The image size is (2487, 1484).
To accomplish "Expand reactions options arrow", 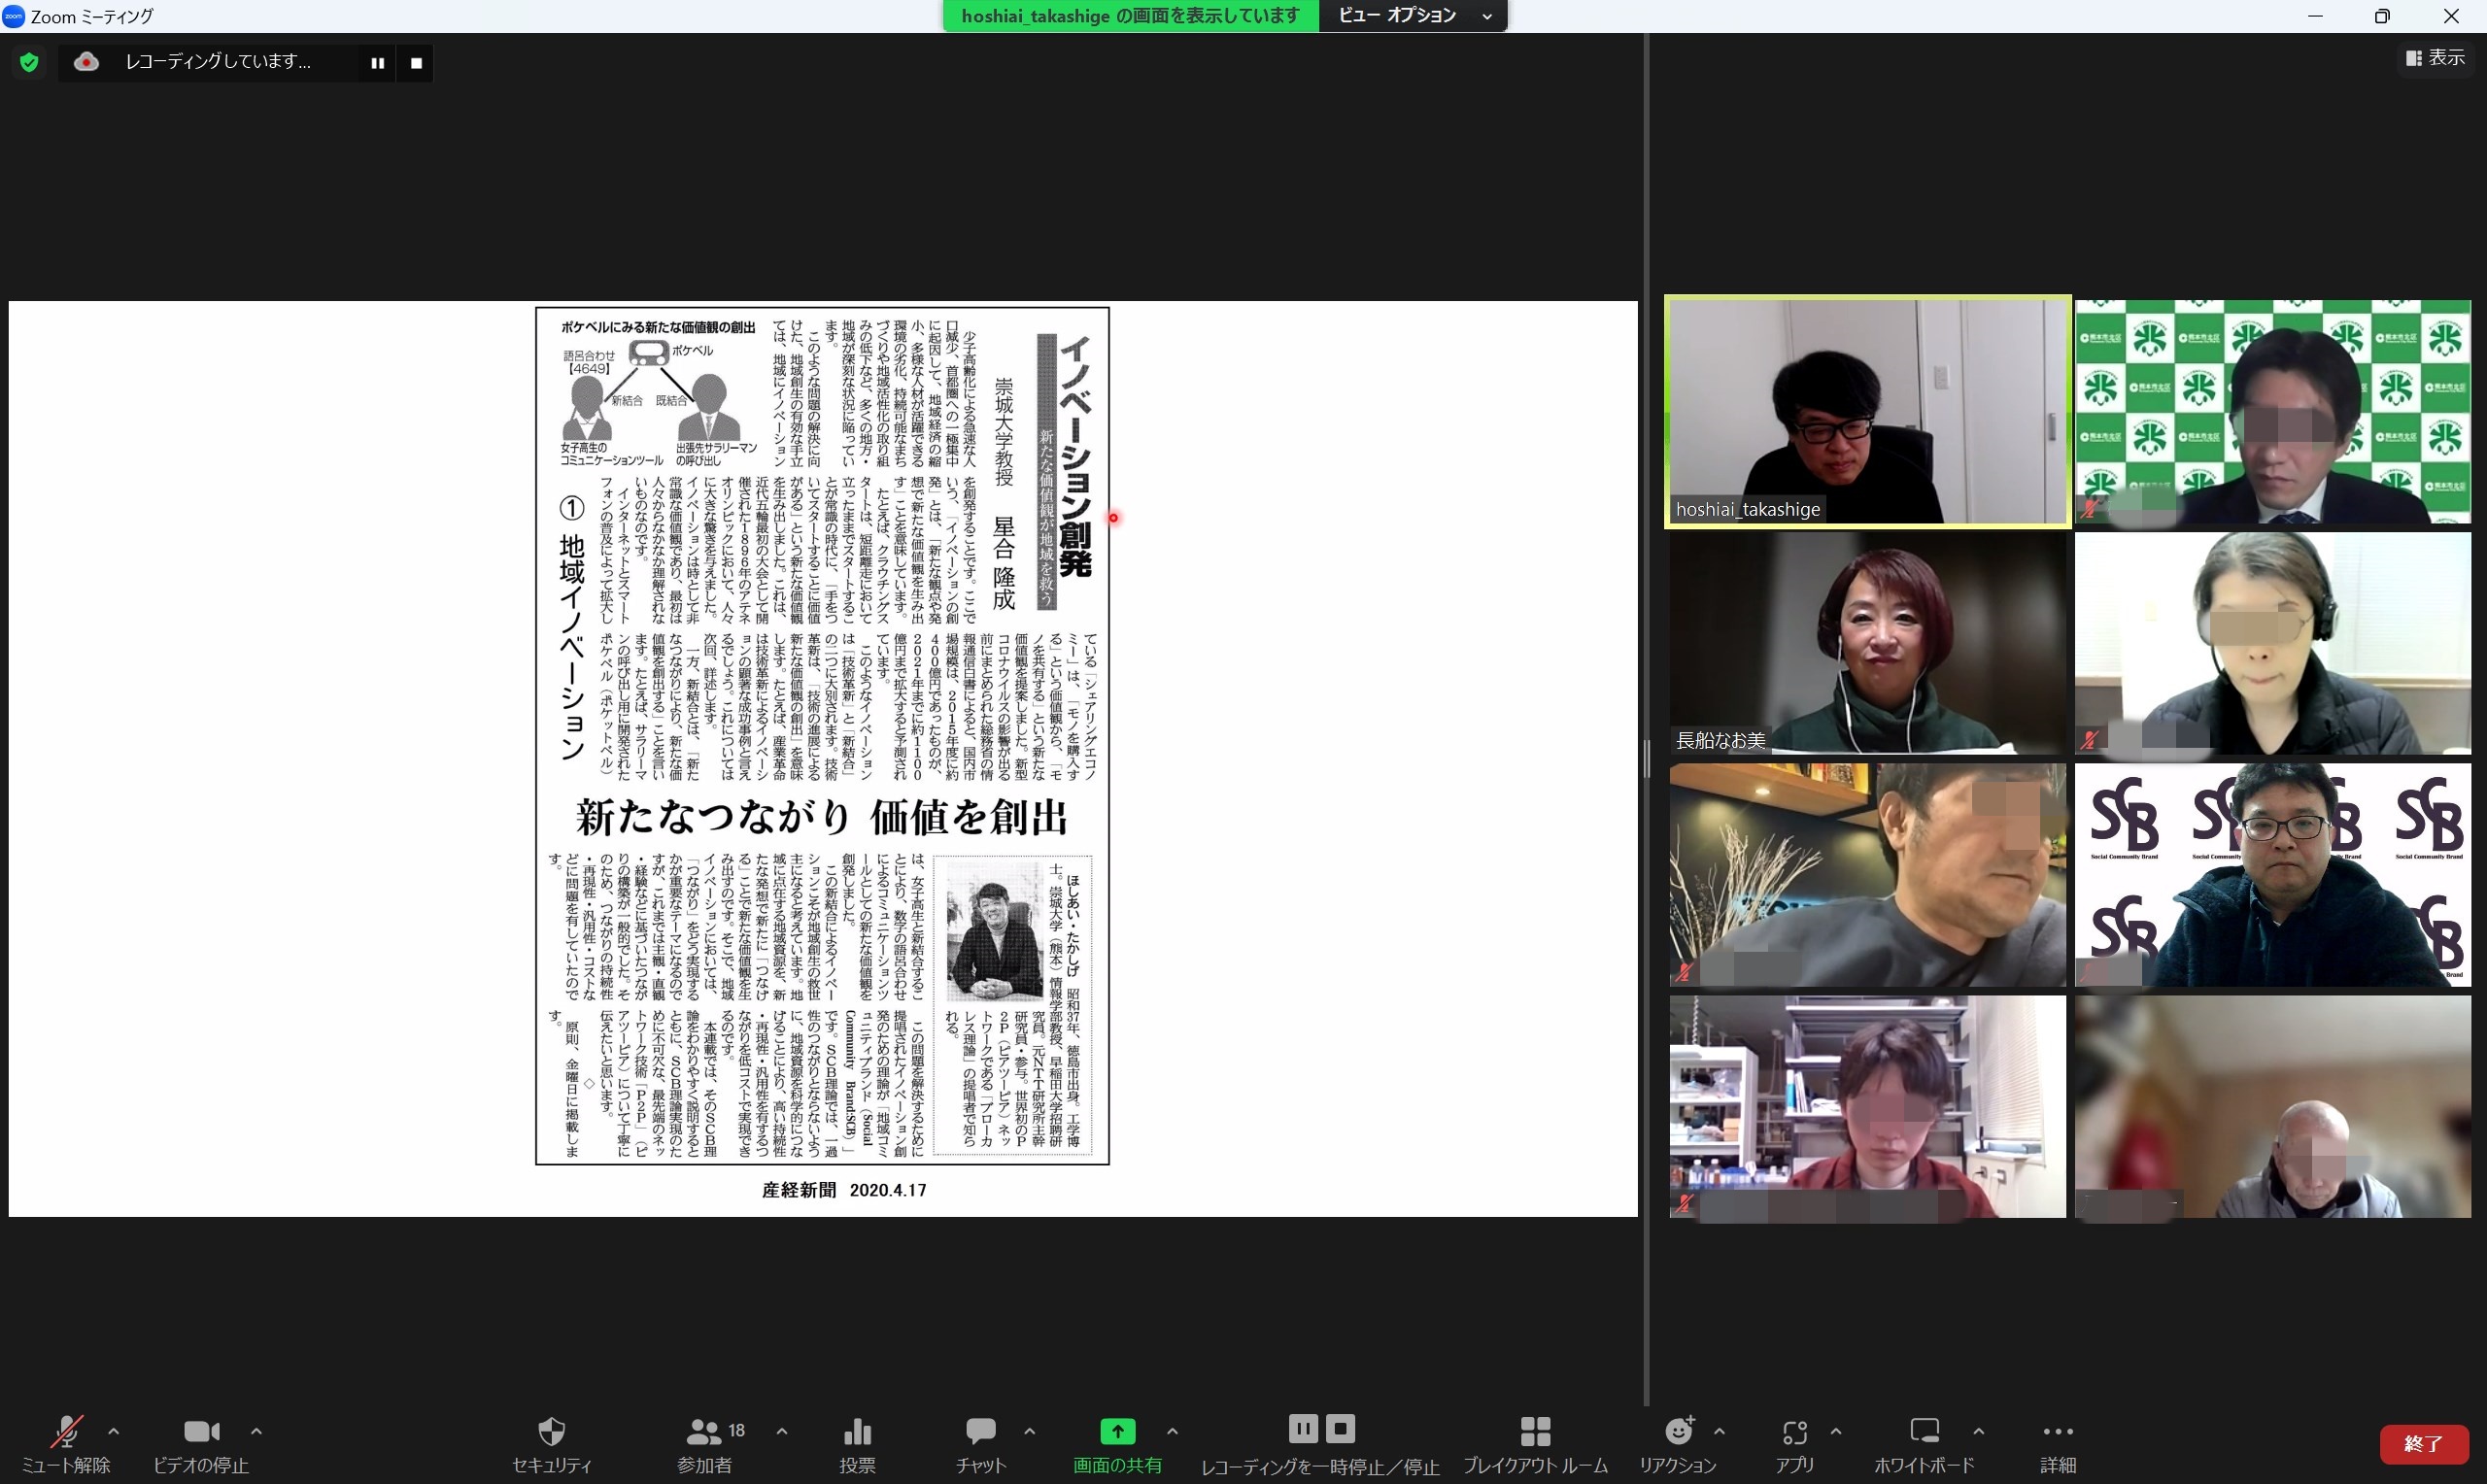I will tap(1720, 1431).
